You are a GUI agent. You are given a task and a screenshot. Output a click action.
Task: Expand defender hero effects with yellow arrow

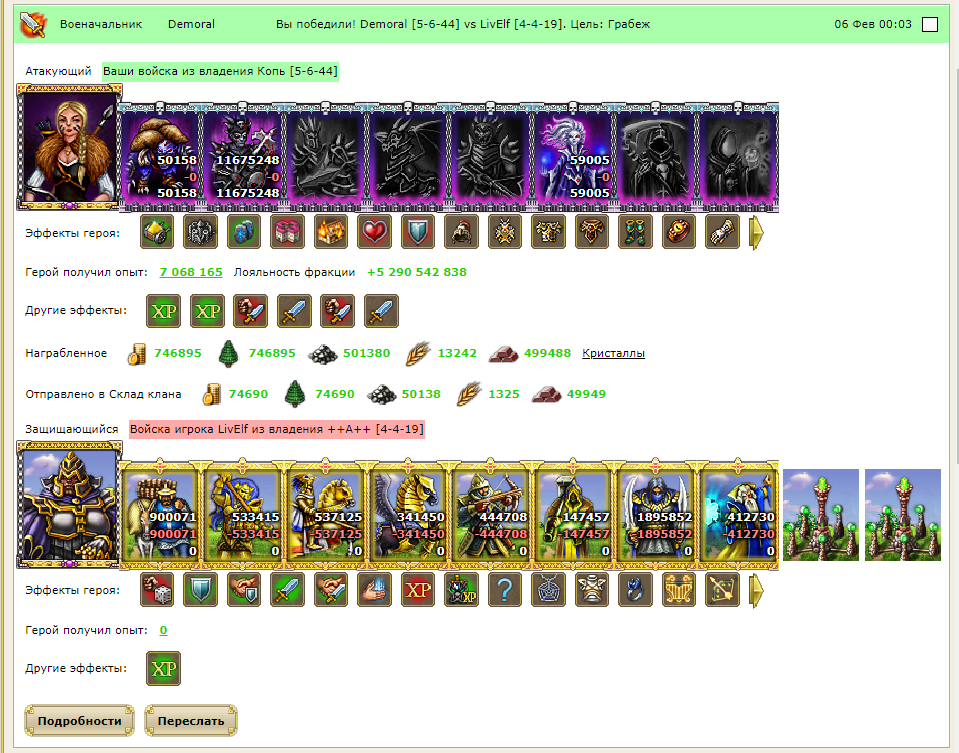[757, 590]
